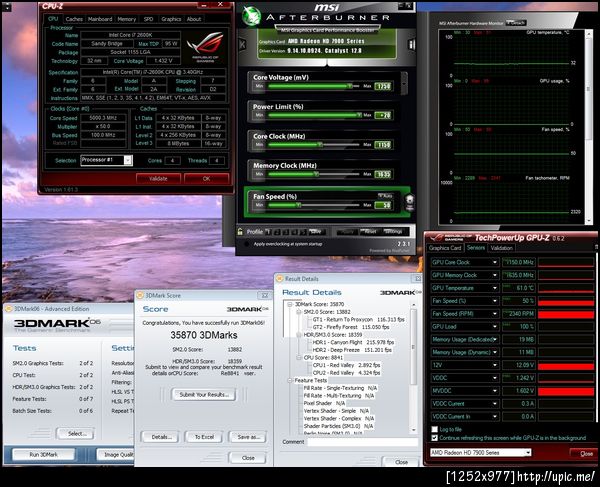Click the Core Clock value box 1150
Screen dimensions: 600x487
[383, 145]
